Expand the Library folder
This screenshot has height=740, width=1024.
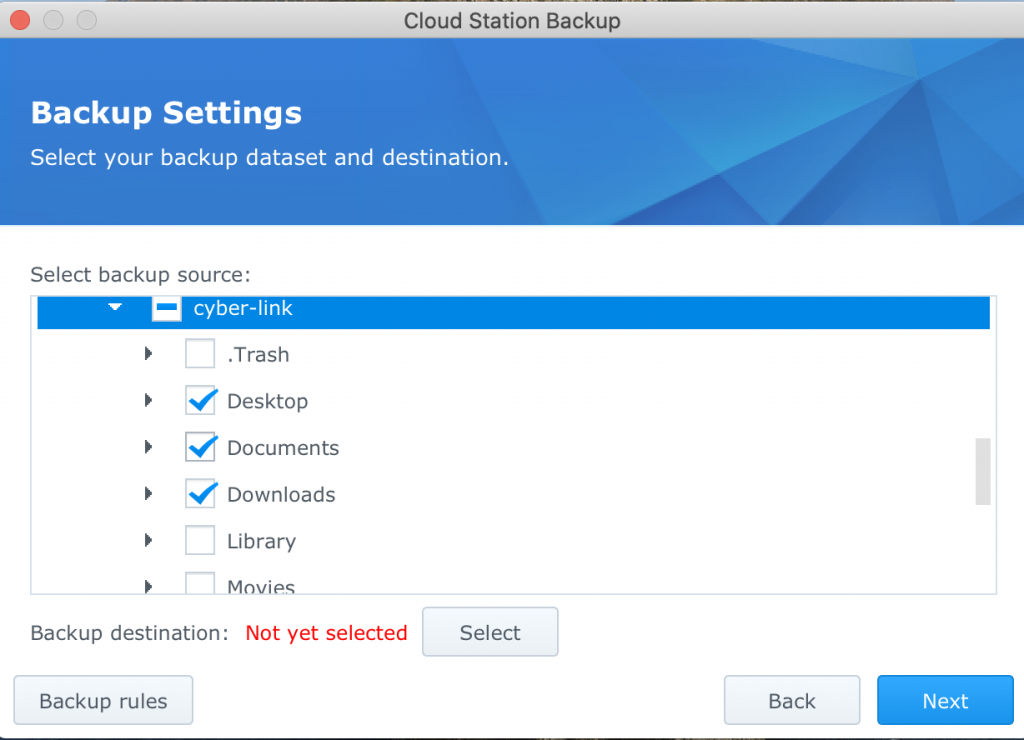tap(148, 541)
